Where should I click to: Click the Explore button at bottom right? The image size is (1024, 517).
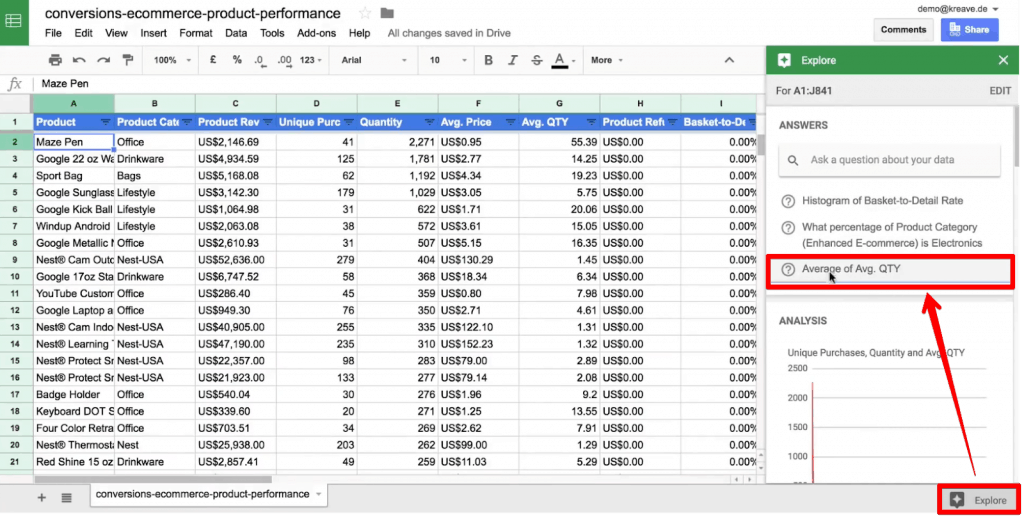click(x=978, y=501)
